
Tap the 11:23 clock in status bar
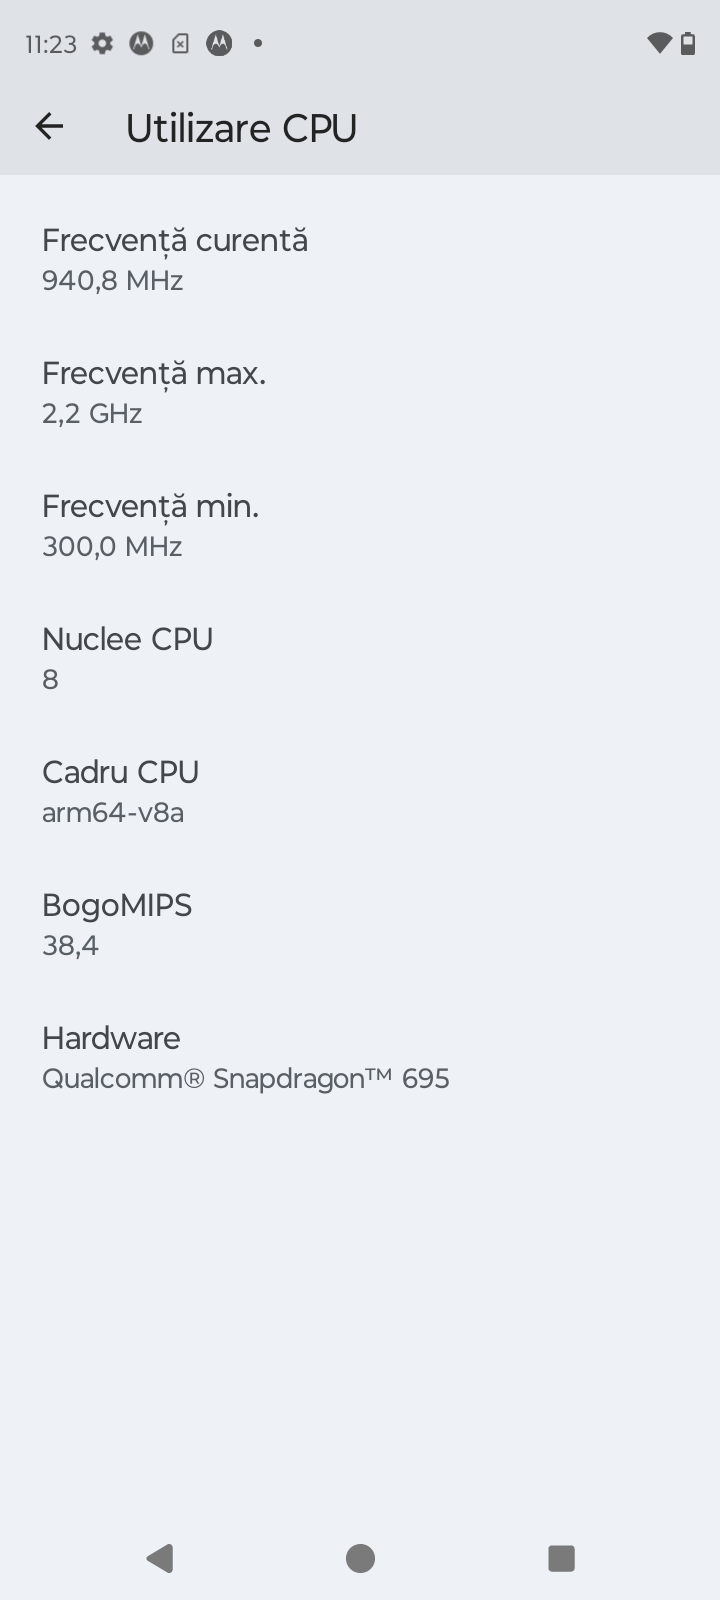coord(51,44)
